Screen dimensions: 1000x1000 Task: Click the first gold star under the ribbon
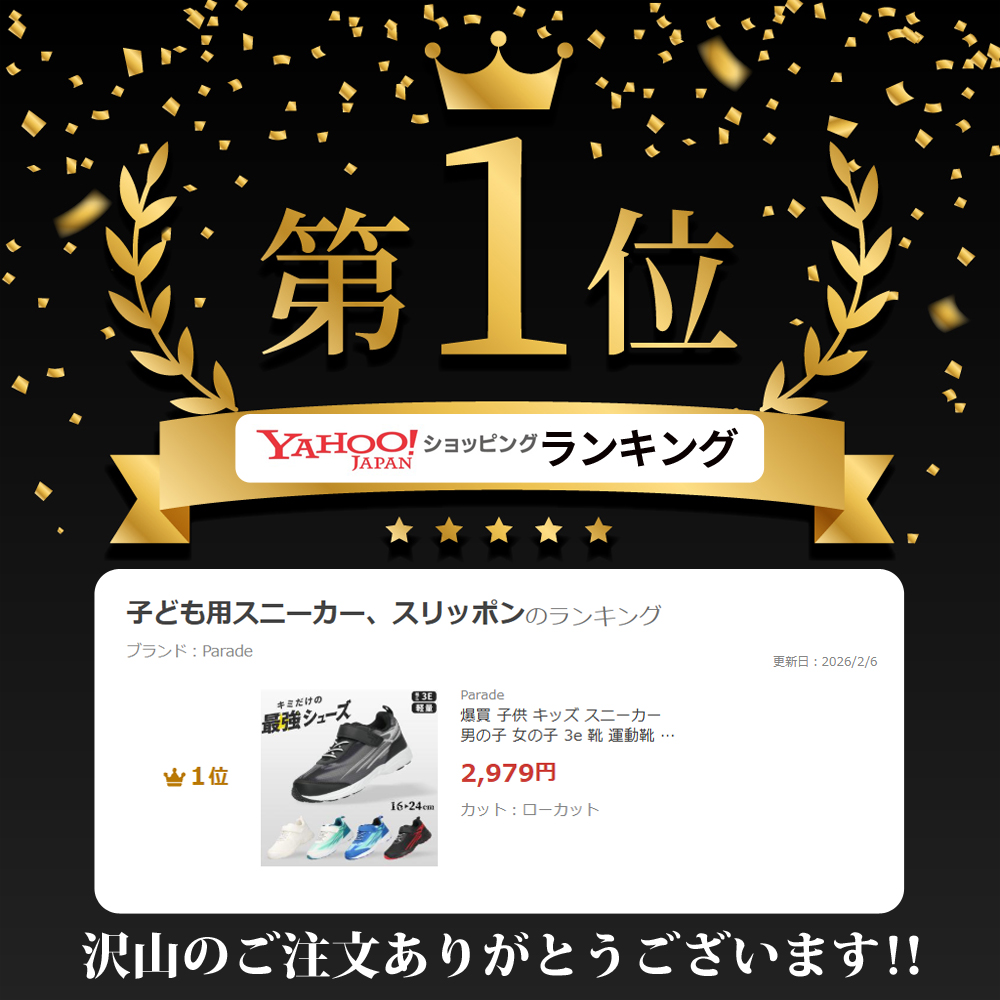399,531
